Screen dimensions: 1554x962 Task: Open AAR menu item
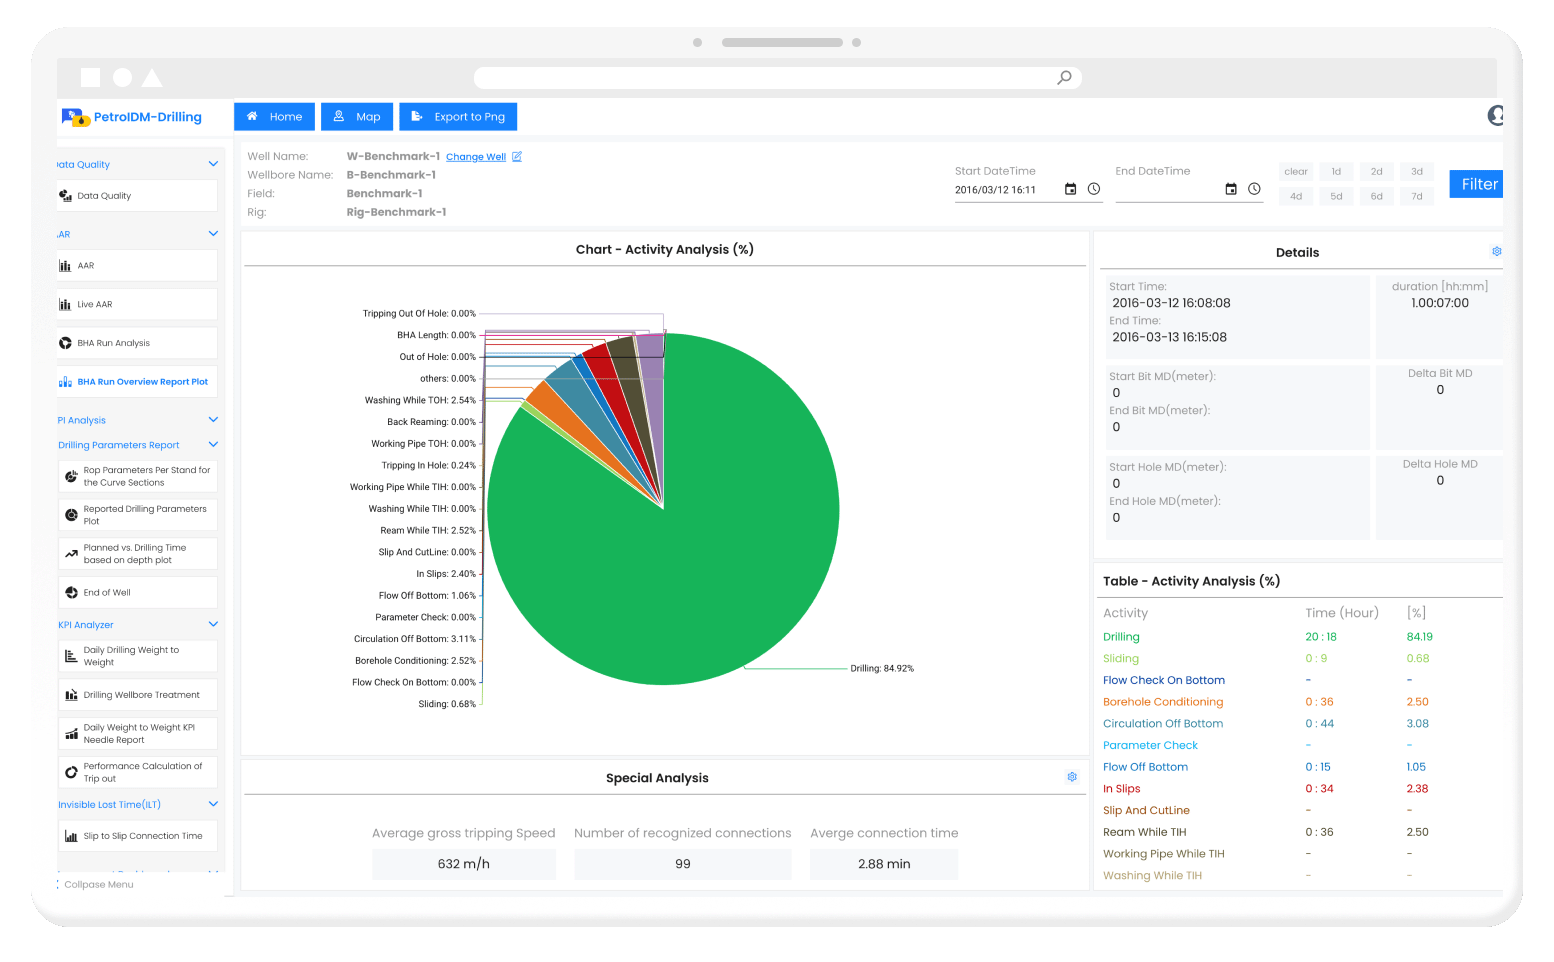[137, 266]
